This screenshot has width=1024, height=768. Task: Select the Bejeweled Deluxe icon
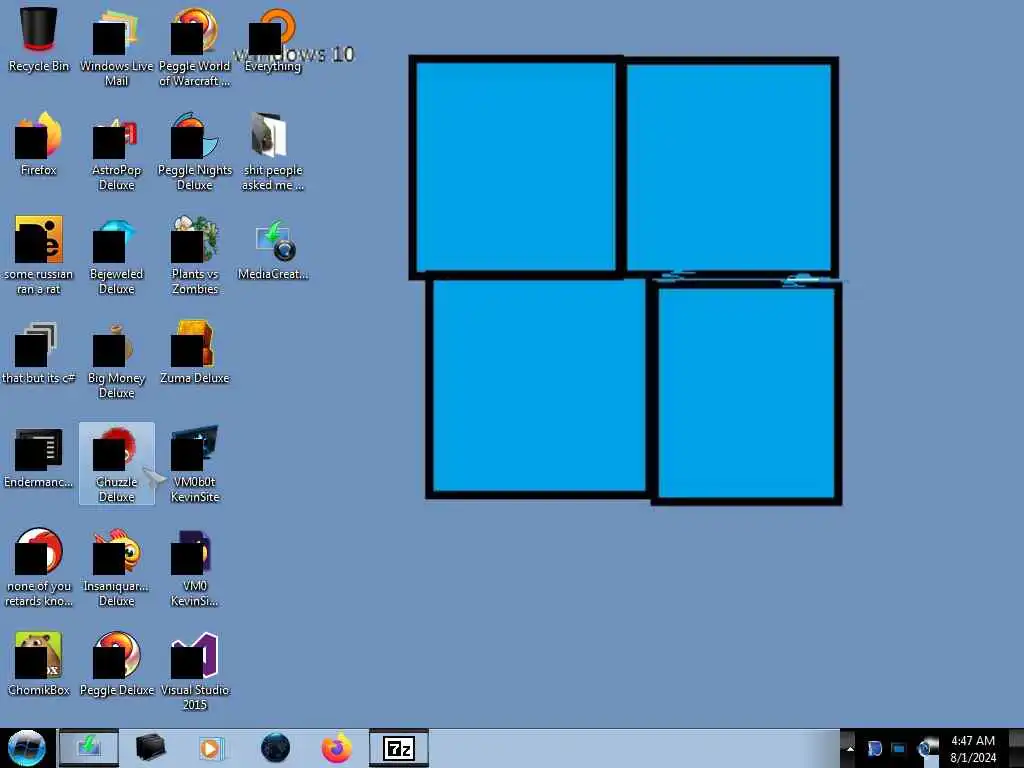[x=116, y=255]
